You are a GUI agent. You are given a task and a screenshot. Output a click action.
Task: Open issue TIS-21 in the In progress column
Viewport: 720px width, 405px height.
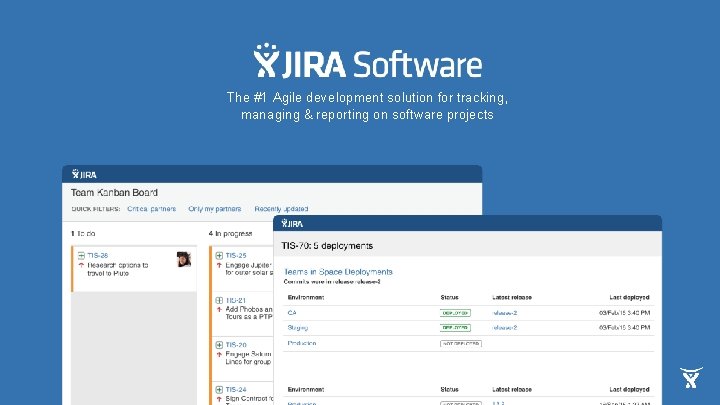pyautogui.click(x=236, y=300)
